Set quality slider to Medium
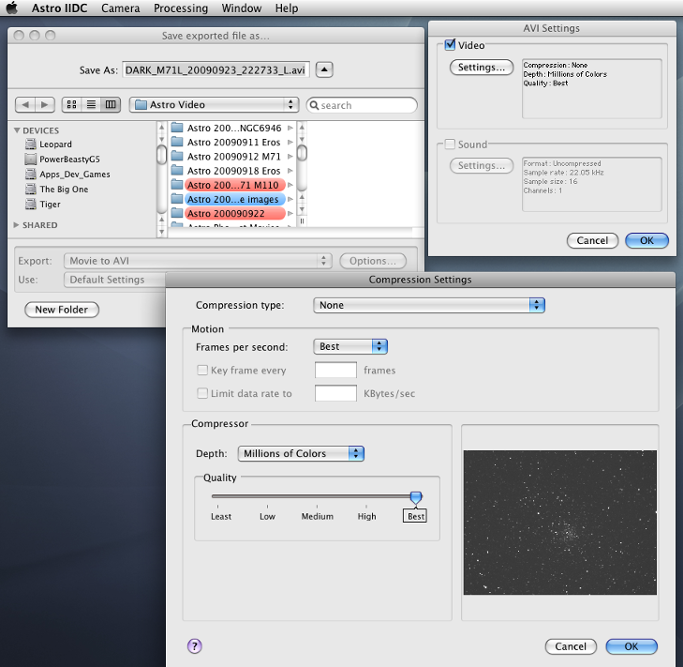The image size is (683, 667). pos(317,496)
